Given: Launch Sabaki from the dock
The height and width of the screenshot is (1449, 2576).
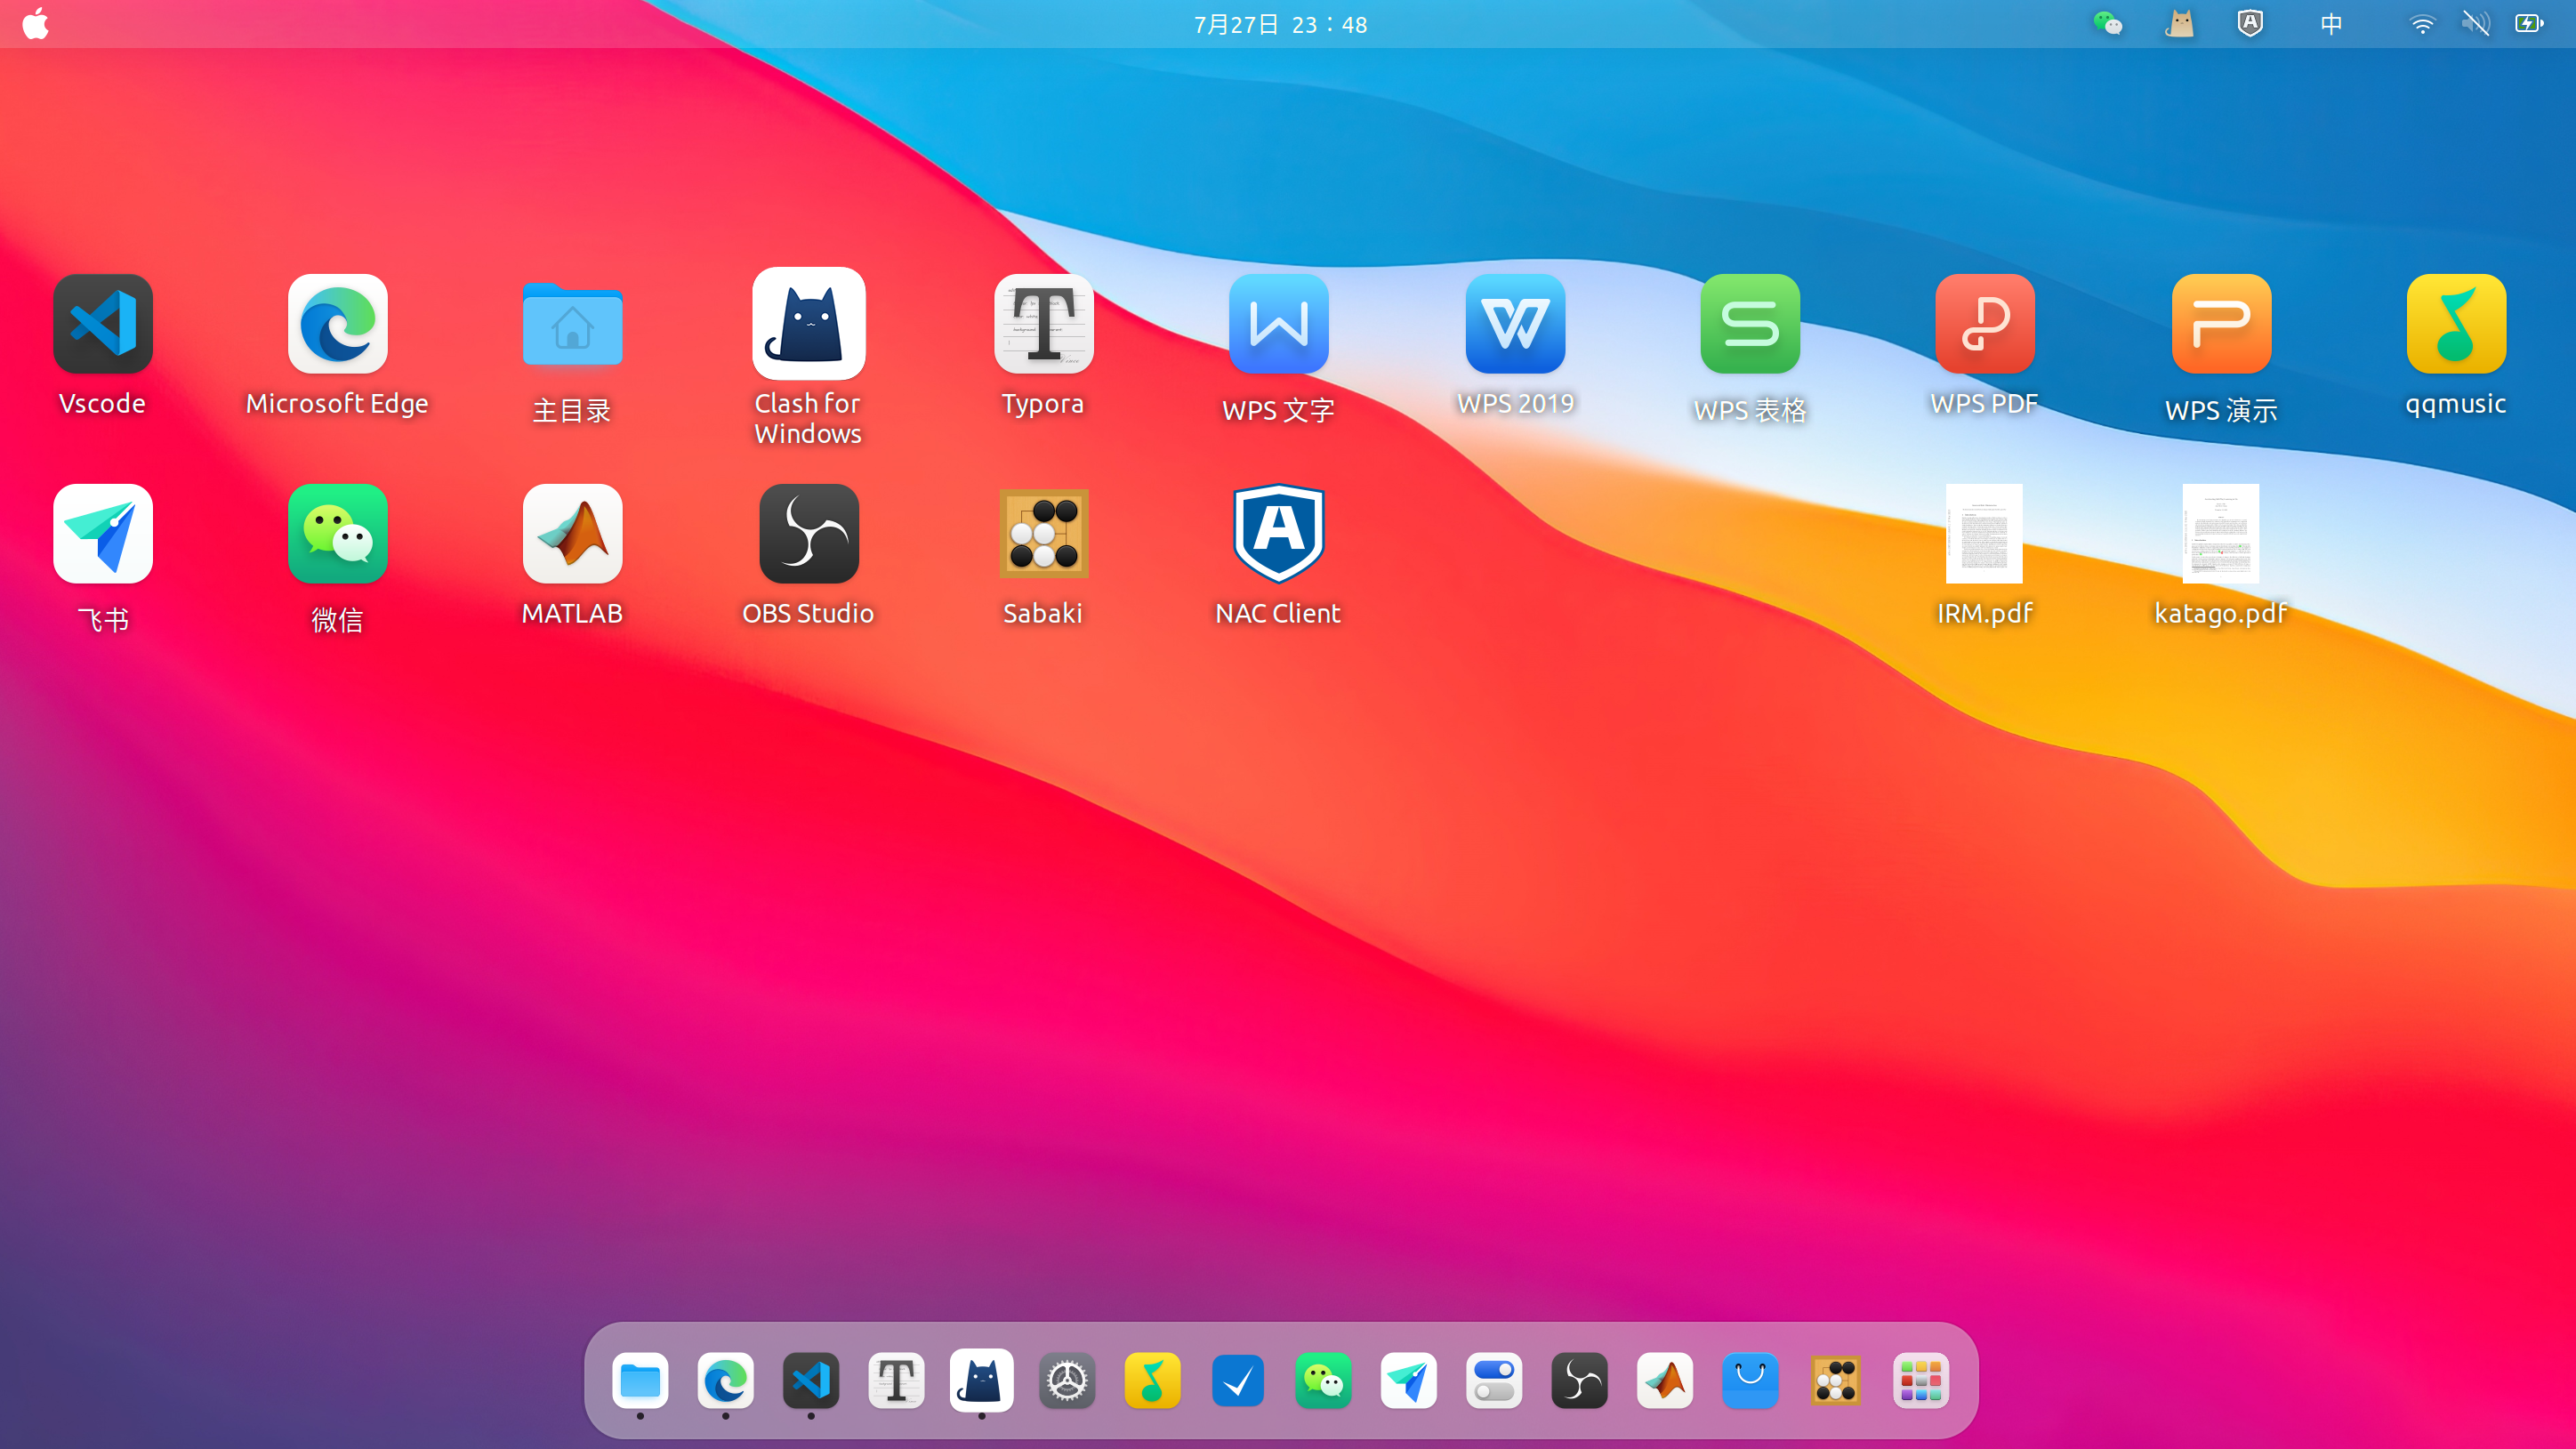Looking at the screenshot, I should coord(1836,1381).
